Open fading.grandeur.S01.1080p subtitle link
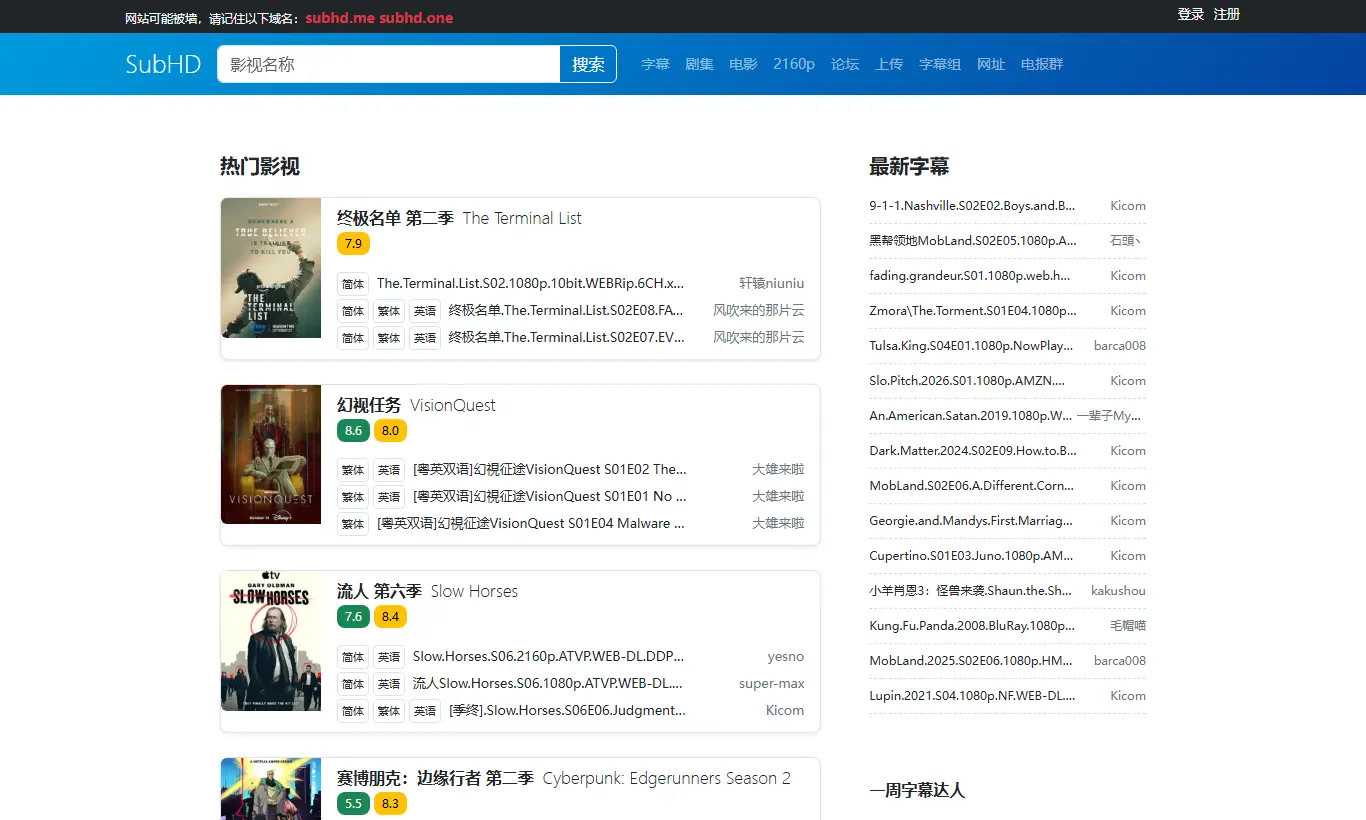The height and width of the screenshot is (820, 1366). tap(970, 276)
